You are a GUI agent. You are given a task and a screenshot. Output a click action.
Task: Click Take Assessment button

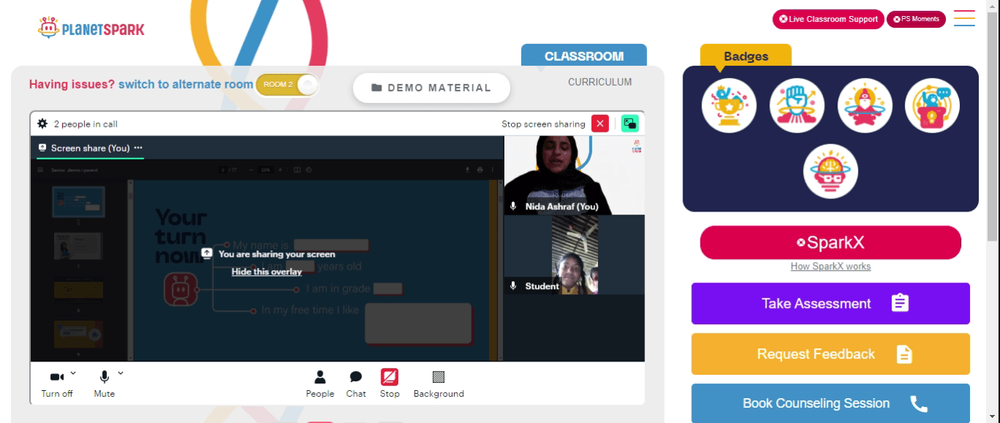[x=830, y=304]
